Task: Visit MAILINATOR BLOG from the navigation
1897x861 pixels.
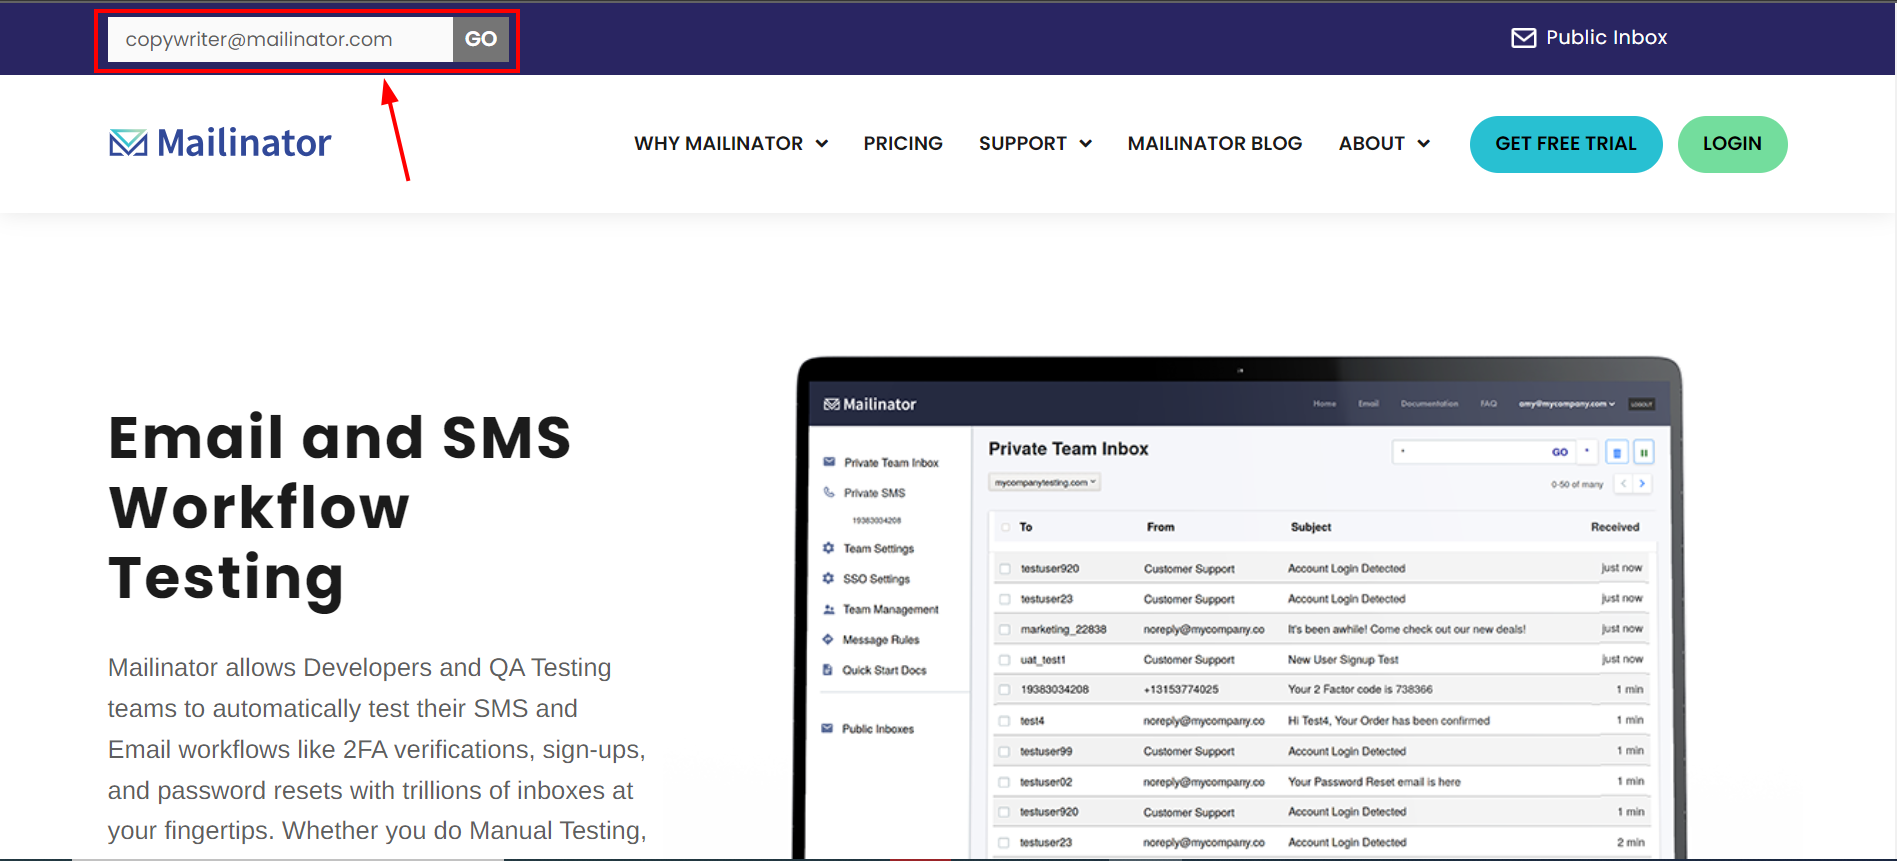Action: [1215, 144]
